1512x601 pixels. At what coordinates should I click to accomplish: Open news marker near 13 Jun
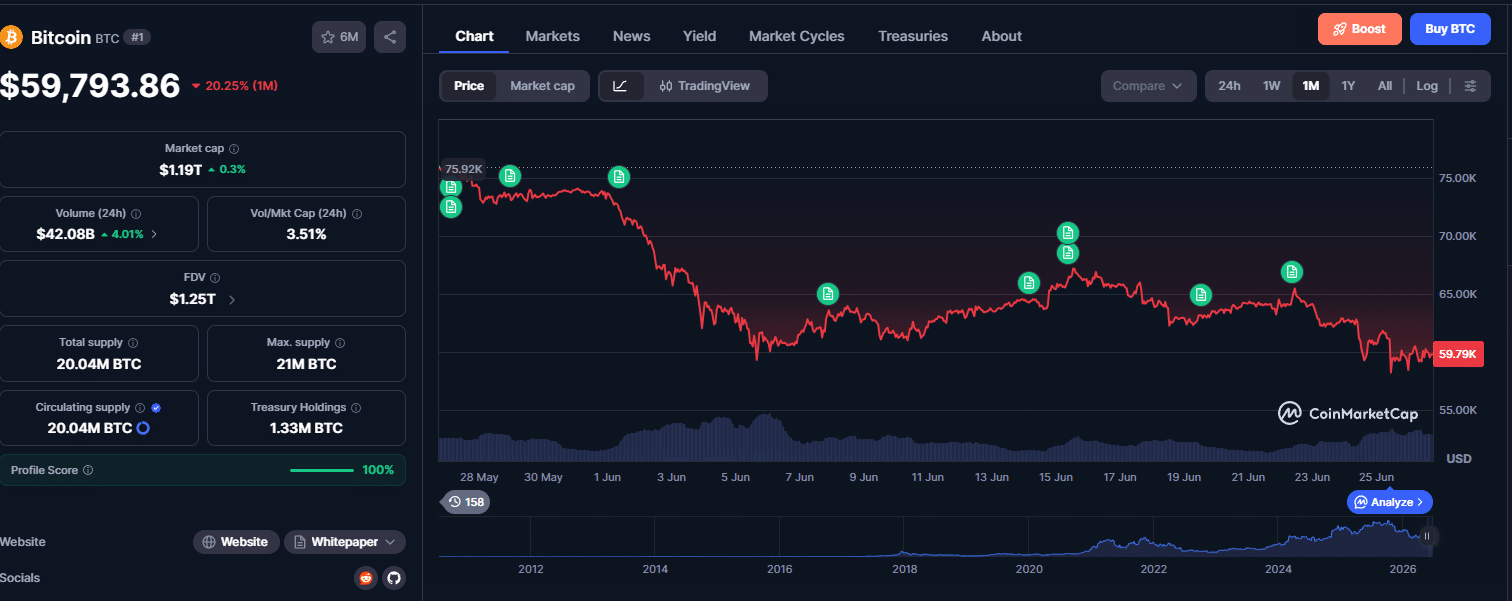point(1028,282)
